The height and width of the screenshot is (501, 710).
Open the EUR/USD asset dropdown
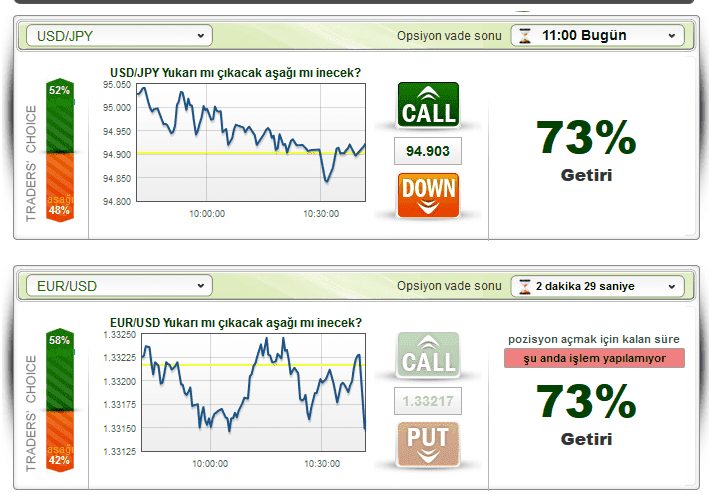click(x=120, y=286)
